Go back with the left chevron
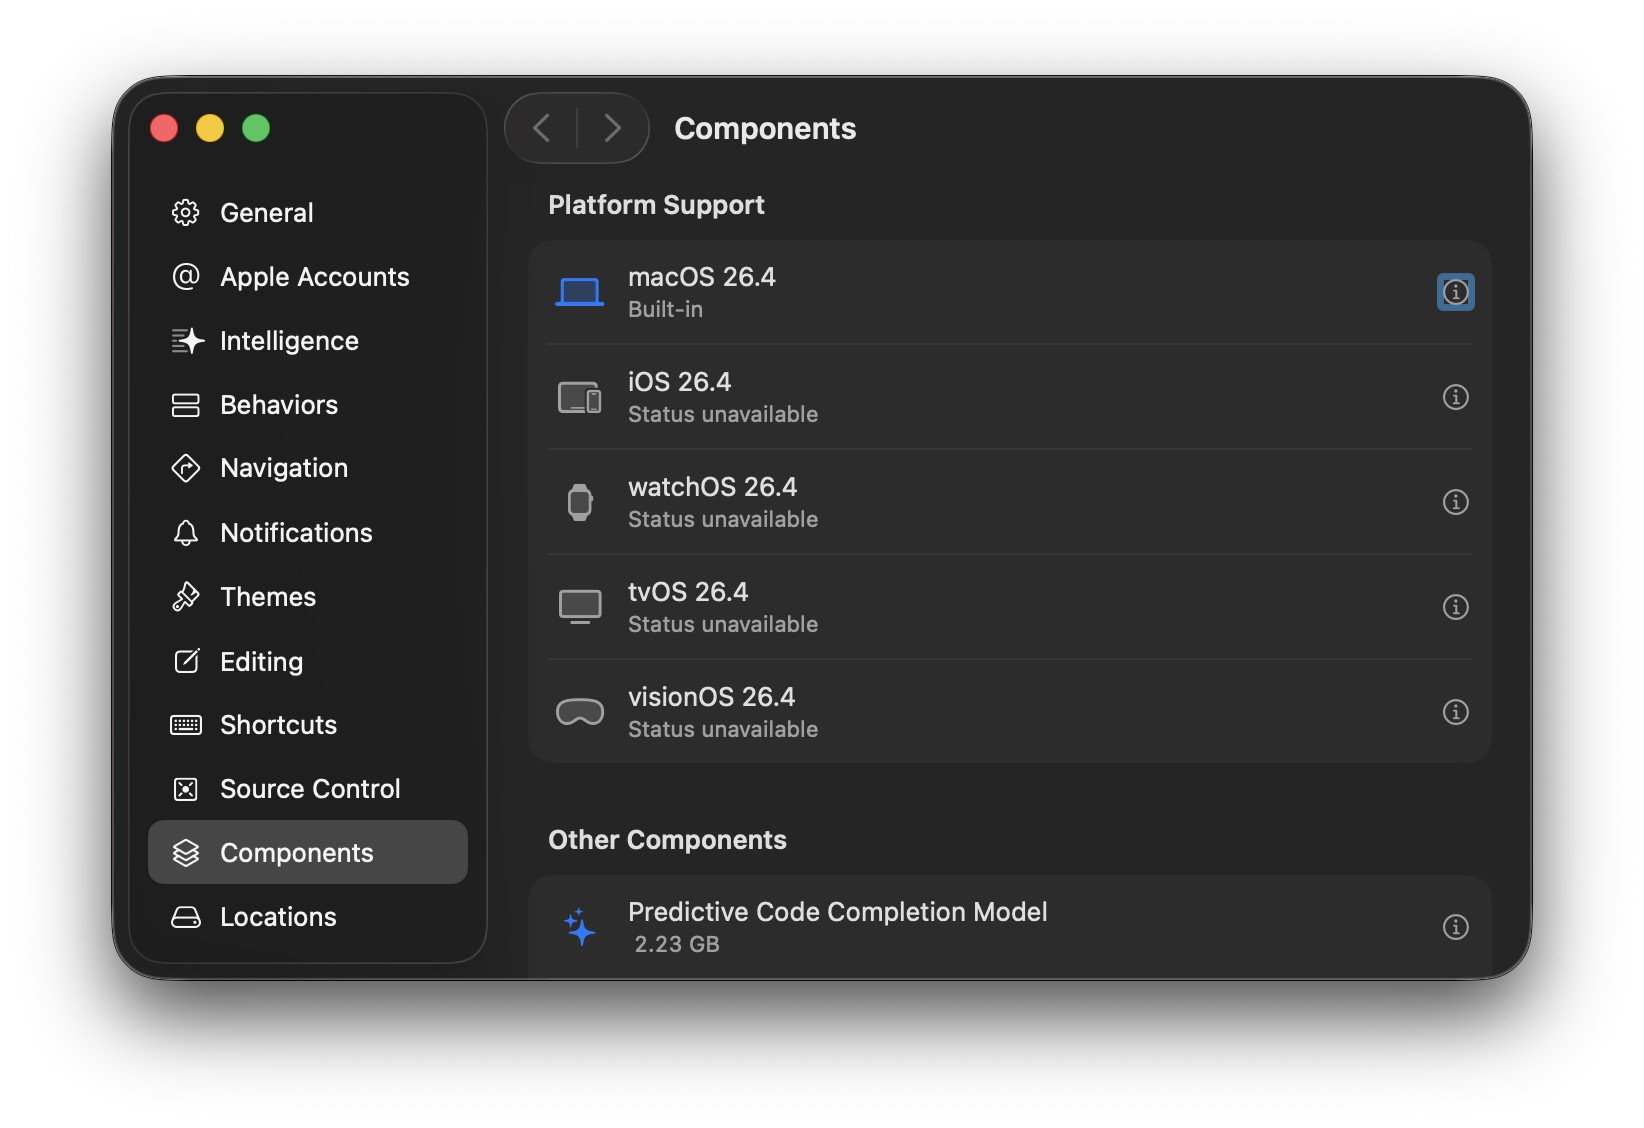 click(542, 128)
